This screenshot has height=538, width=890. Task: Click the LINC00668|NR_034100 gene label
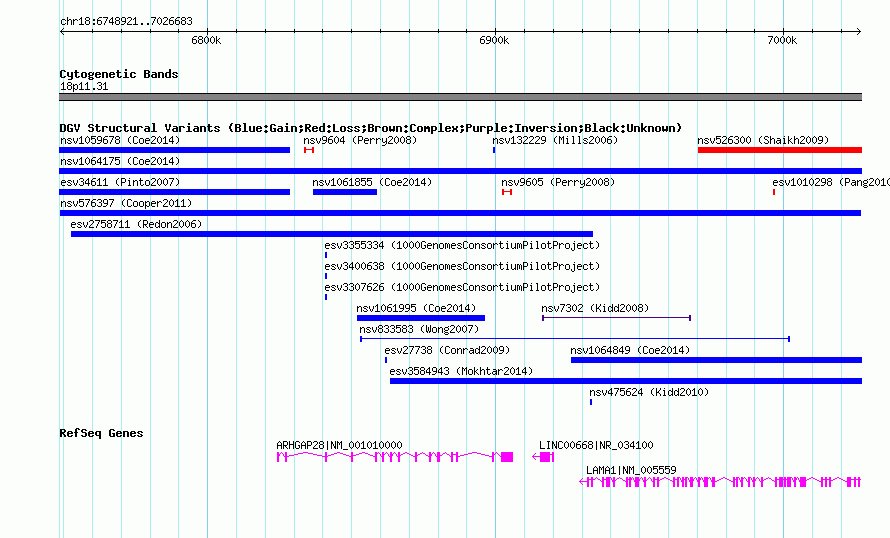[x=596, y=445]
